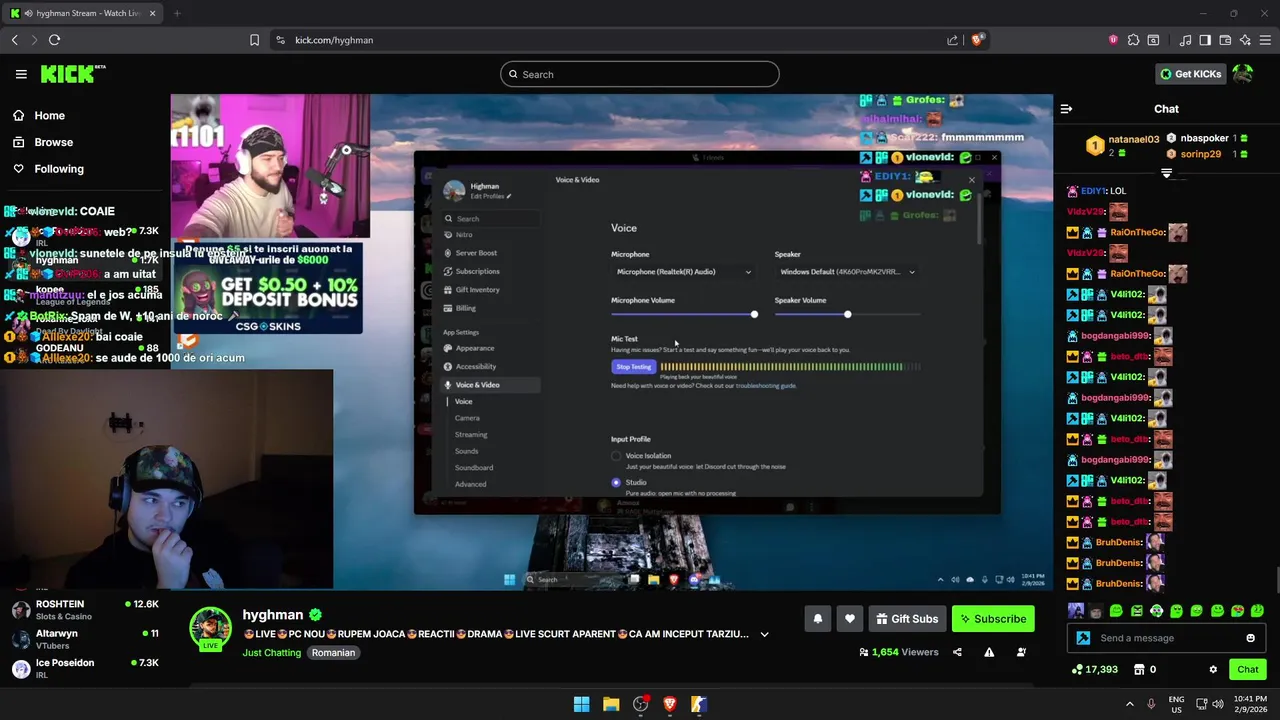Follow channel with the heart icon
This screenshot has width=1280, height=720.
[850, 619]
